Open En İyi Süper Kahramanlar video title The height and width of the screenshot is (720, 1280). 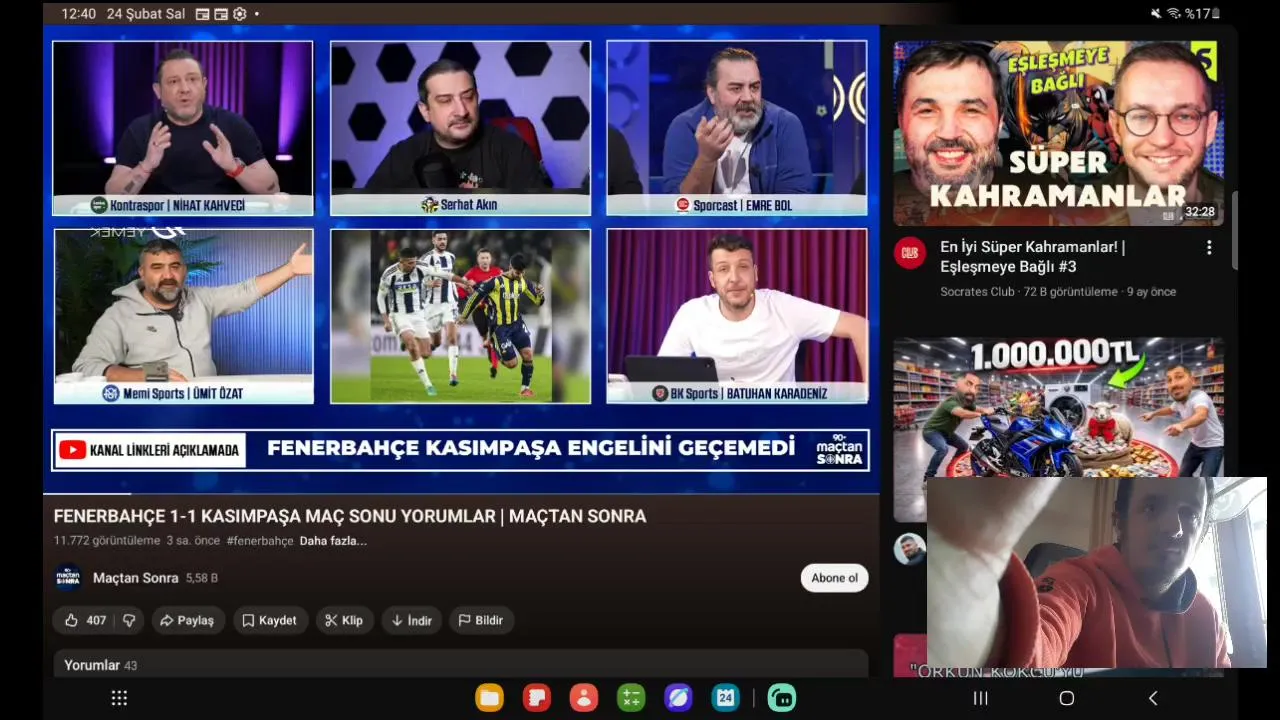point(1033,257)
